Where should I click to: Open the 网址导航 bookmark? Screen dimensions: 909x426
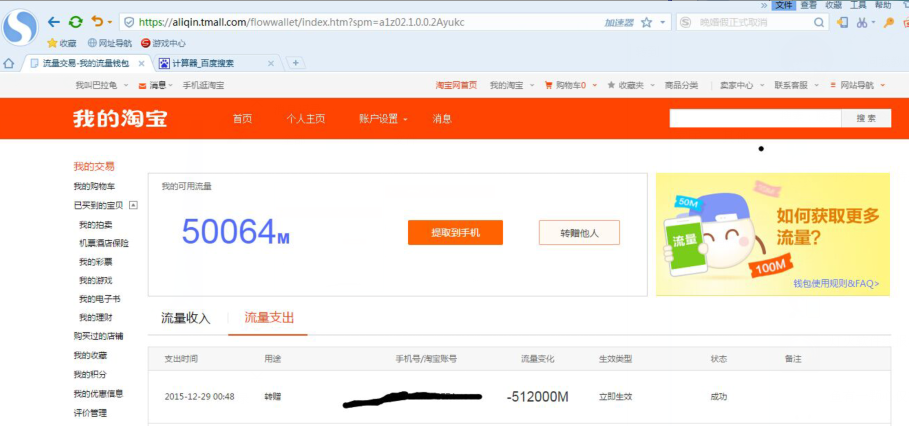110,43
